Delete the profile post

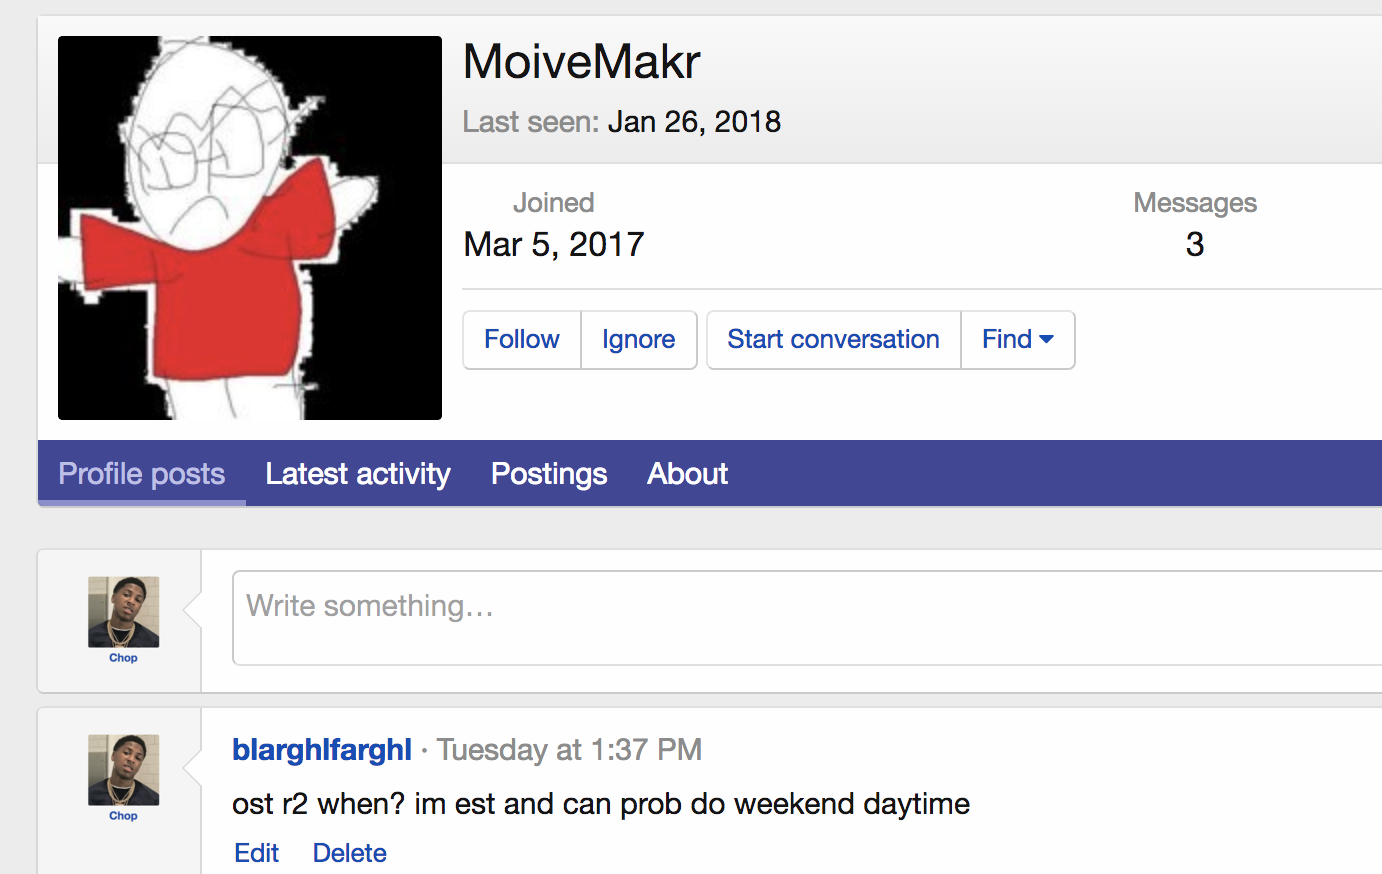coord(349,853)
